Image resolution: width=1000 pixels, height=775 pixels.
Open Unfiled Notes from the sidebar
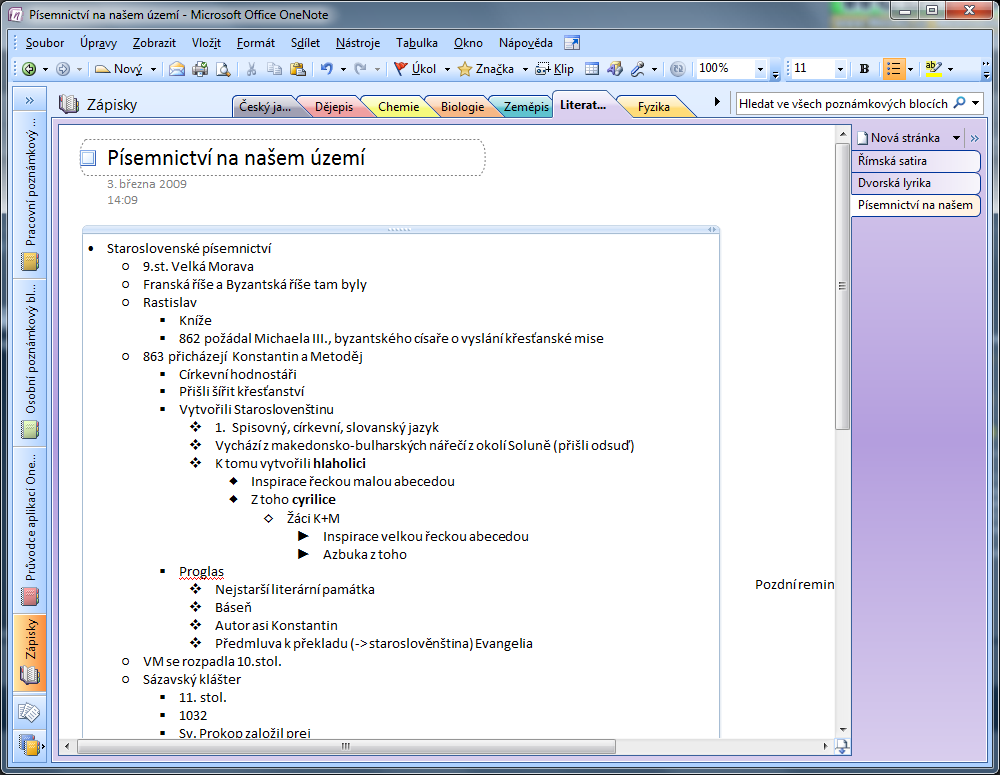29,711
